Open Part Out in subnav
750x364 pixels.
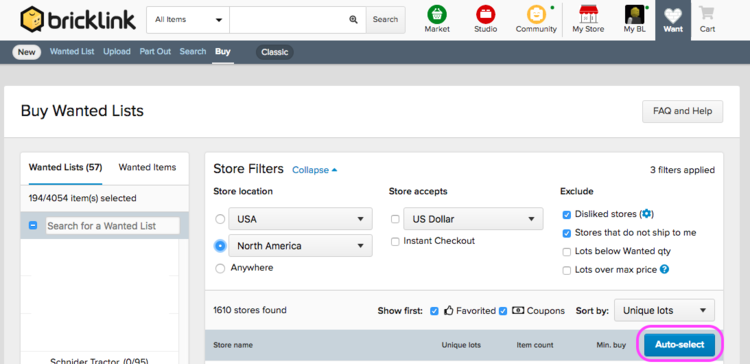155,52
